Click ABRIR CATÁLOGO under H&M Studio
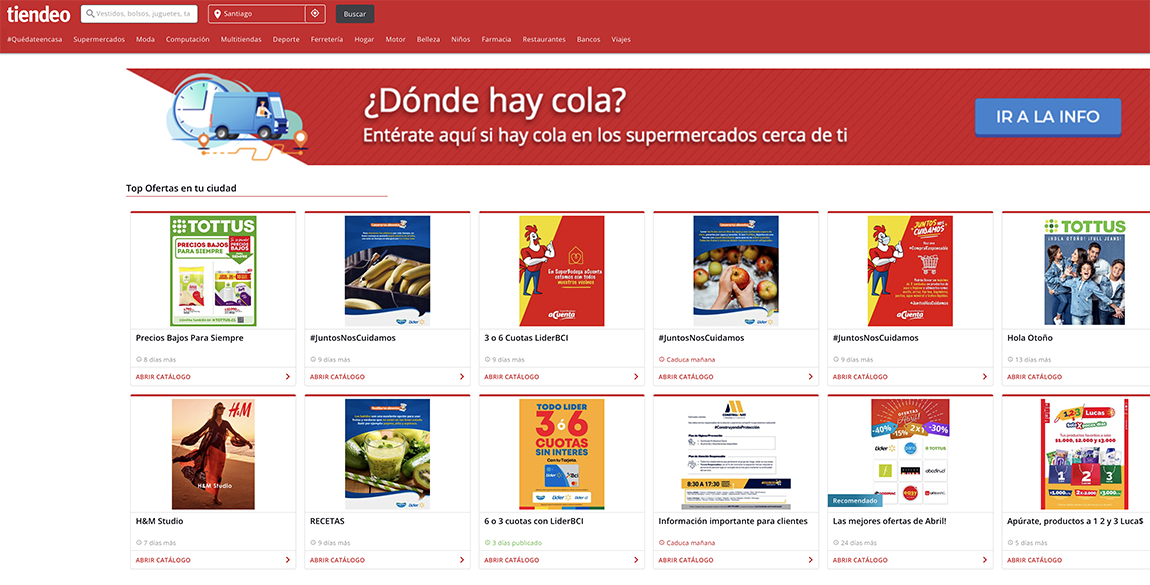Viewport: 1150px width, 585px height. pyautogui.click(x=163, y=560)
